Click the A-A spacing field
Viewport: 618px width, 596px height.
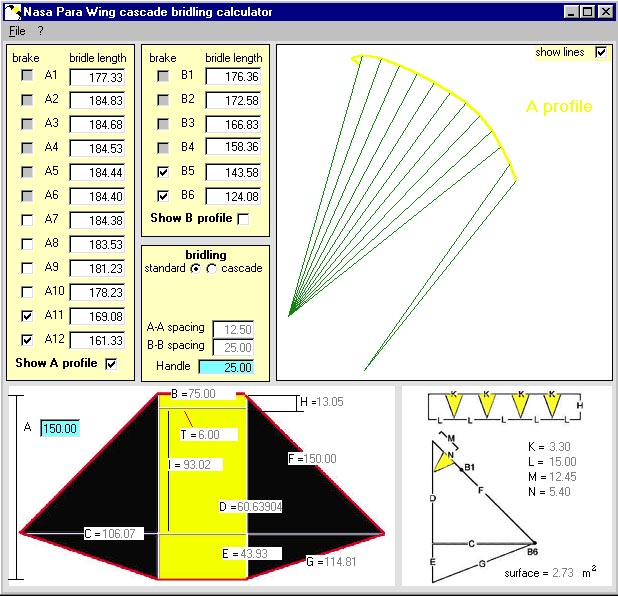[x=233, y=329]
